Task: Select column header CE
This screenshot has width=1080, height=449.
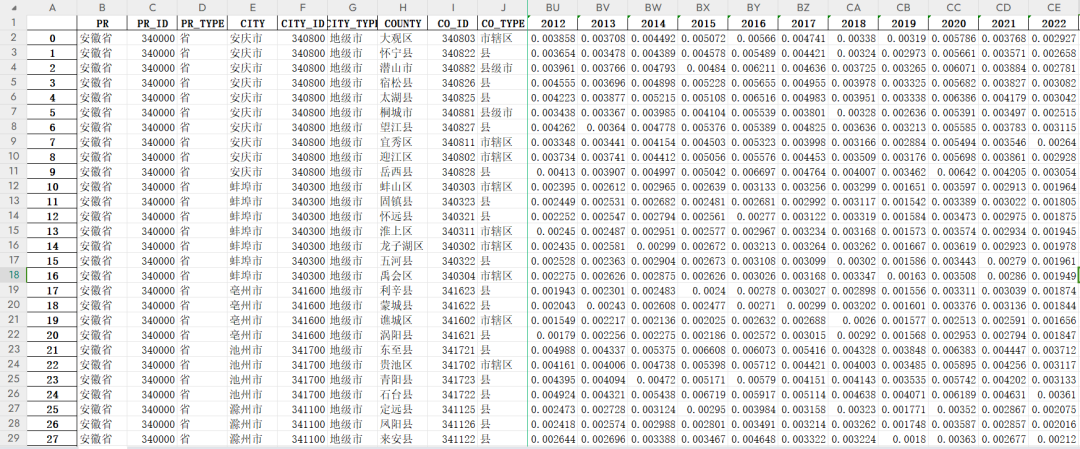Action: [x=1054, y=8]
